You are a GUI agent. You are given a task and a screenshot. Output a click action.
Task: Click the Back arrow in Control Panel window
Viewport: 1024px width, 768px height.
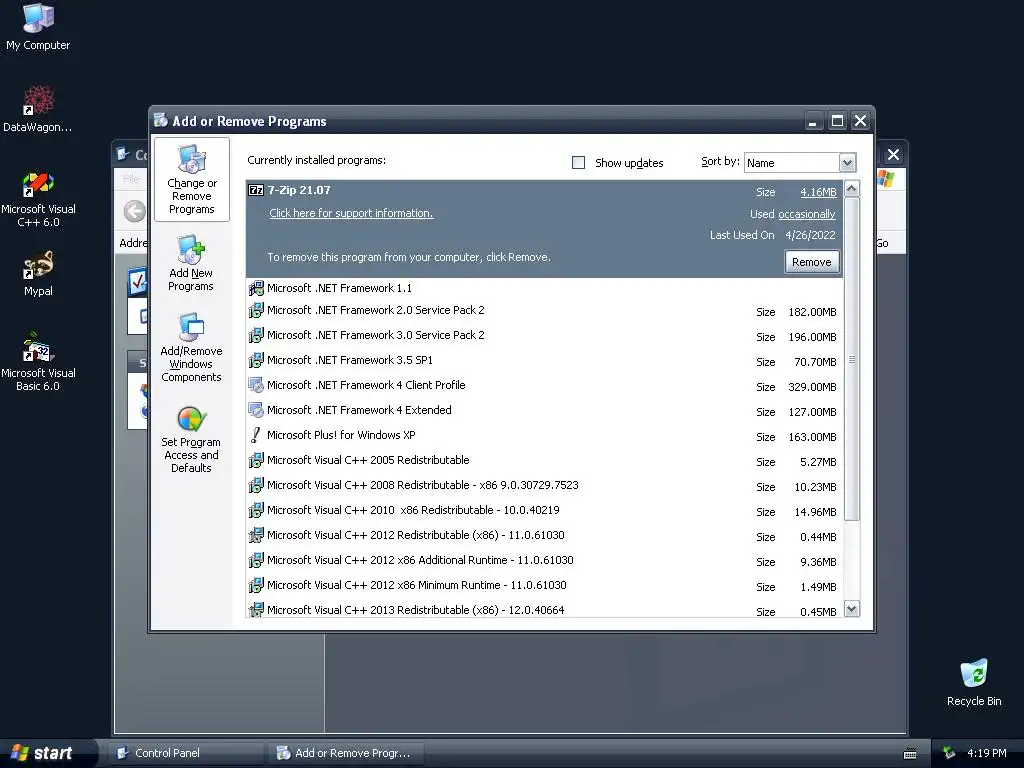click(x=135, y=211)
